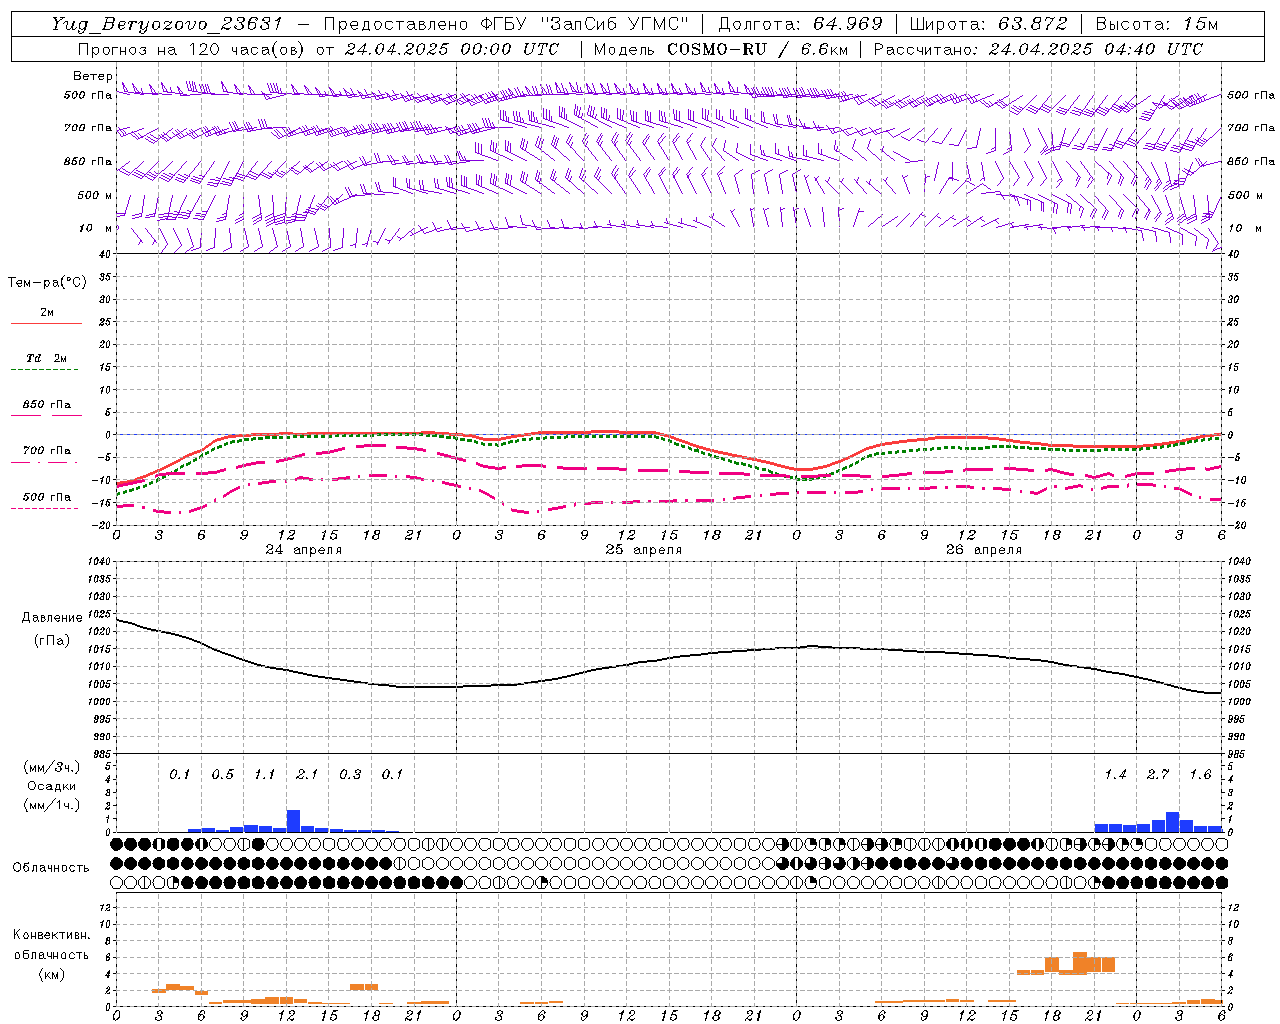Click the 'Td 2м' dew point legend entry

(47, 358)
